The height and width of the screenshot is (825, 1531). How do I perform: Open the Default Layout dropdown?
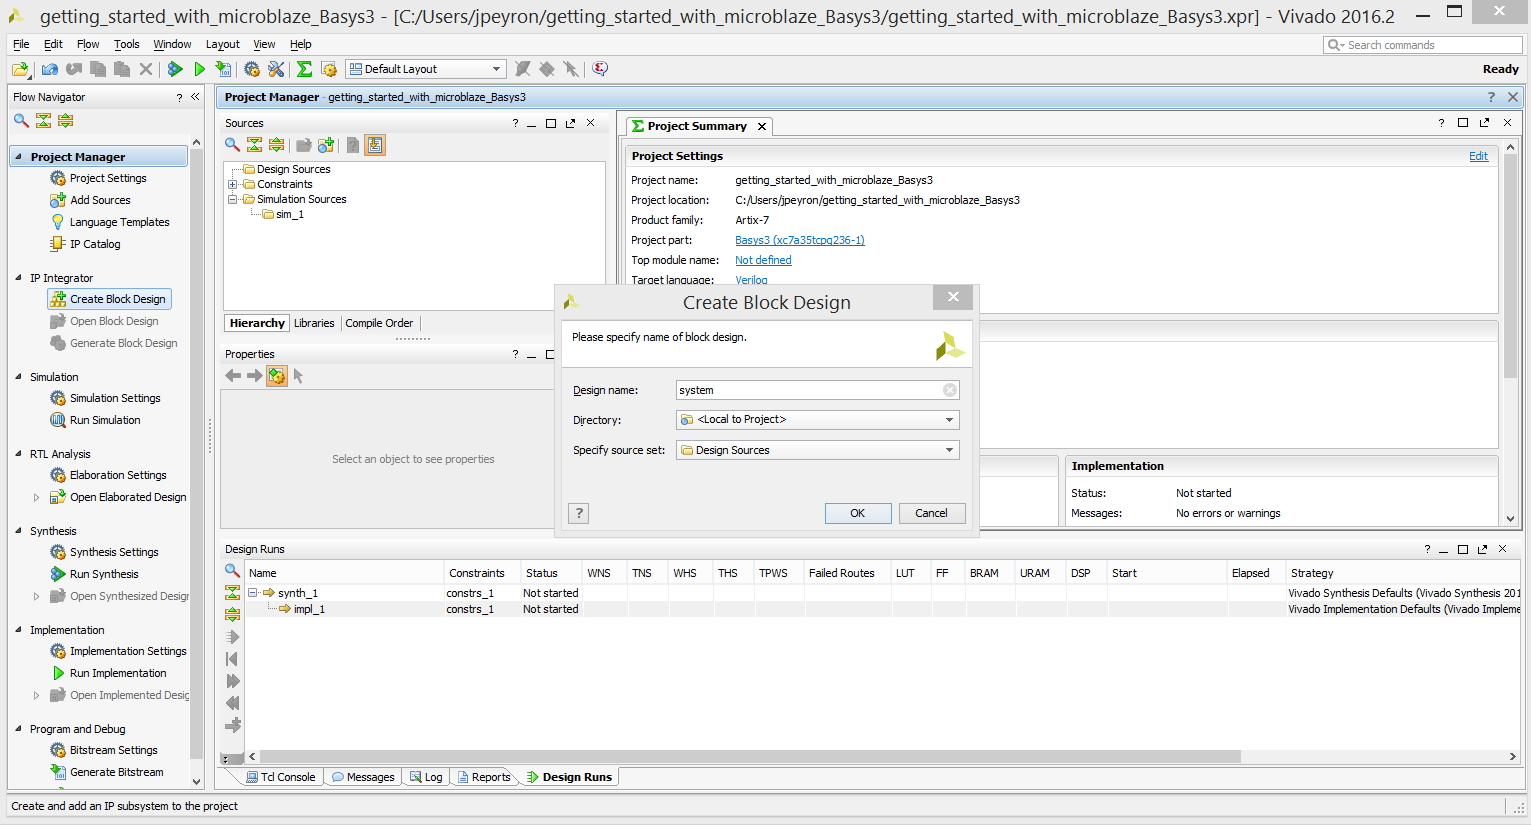click(426, 69)
